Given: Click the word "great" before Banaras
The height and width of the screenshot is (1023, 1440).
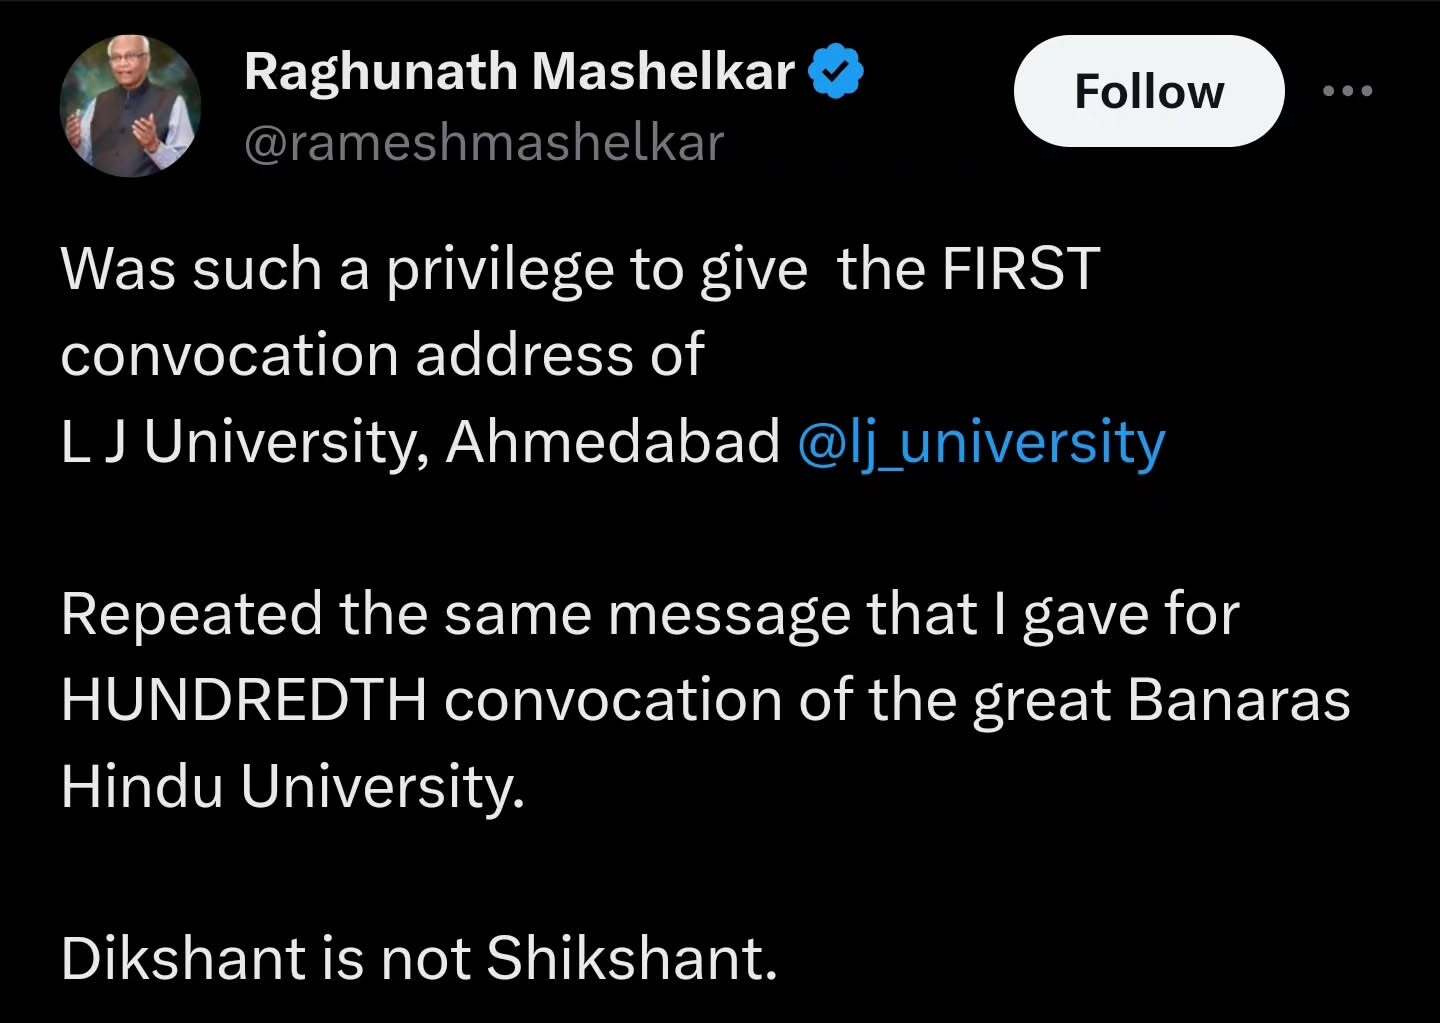Looking at the screenshot, I should [x=1041, y=700].
